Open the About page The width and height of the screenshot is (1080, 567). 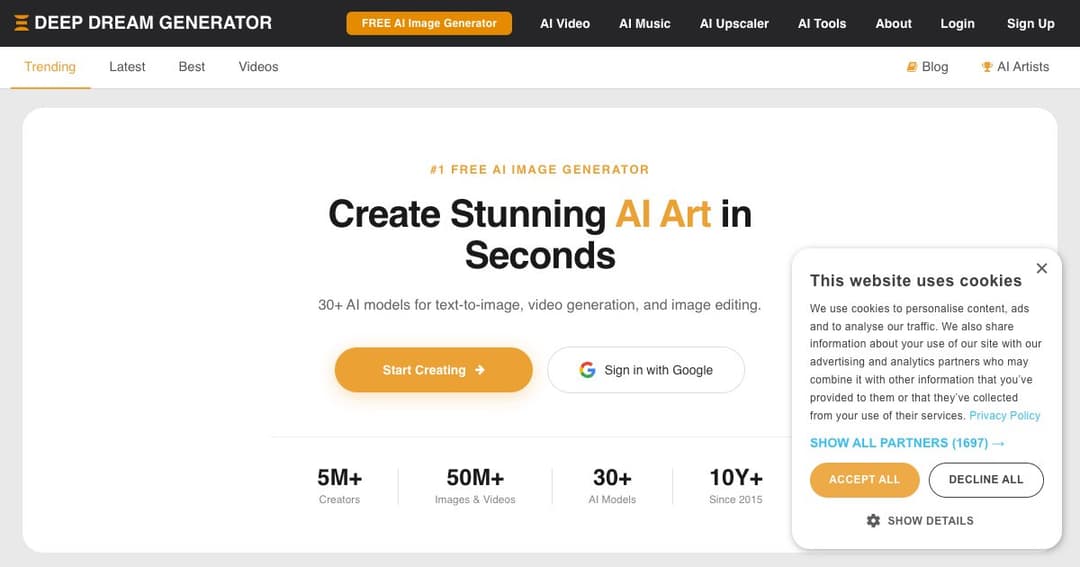pos(893,23)
